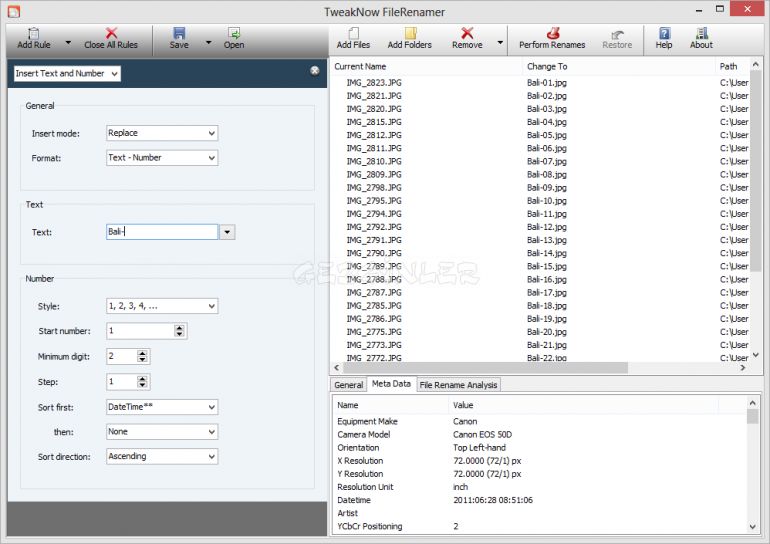The image size is (770, 544).
Task: Select file IMG_2815.JPG in list
Action: point(374,122)
